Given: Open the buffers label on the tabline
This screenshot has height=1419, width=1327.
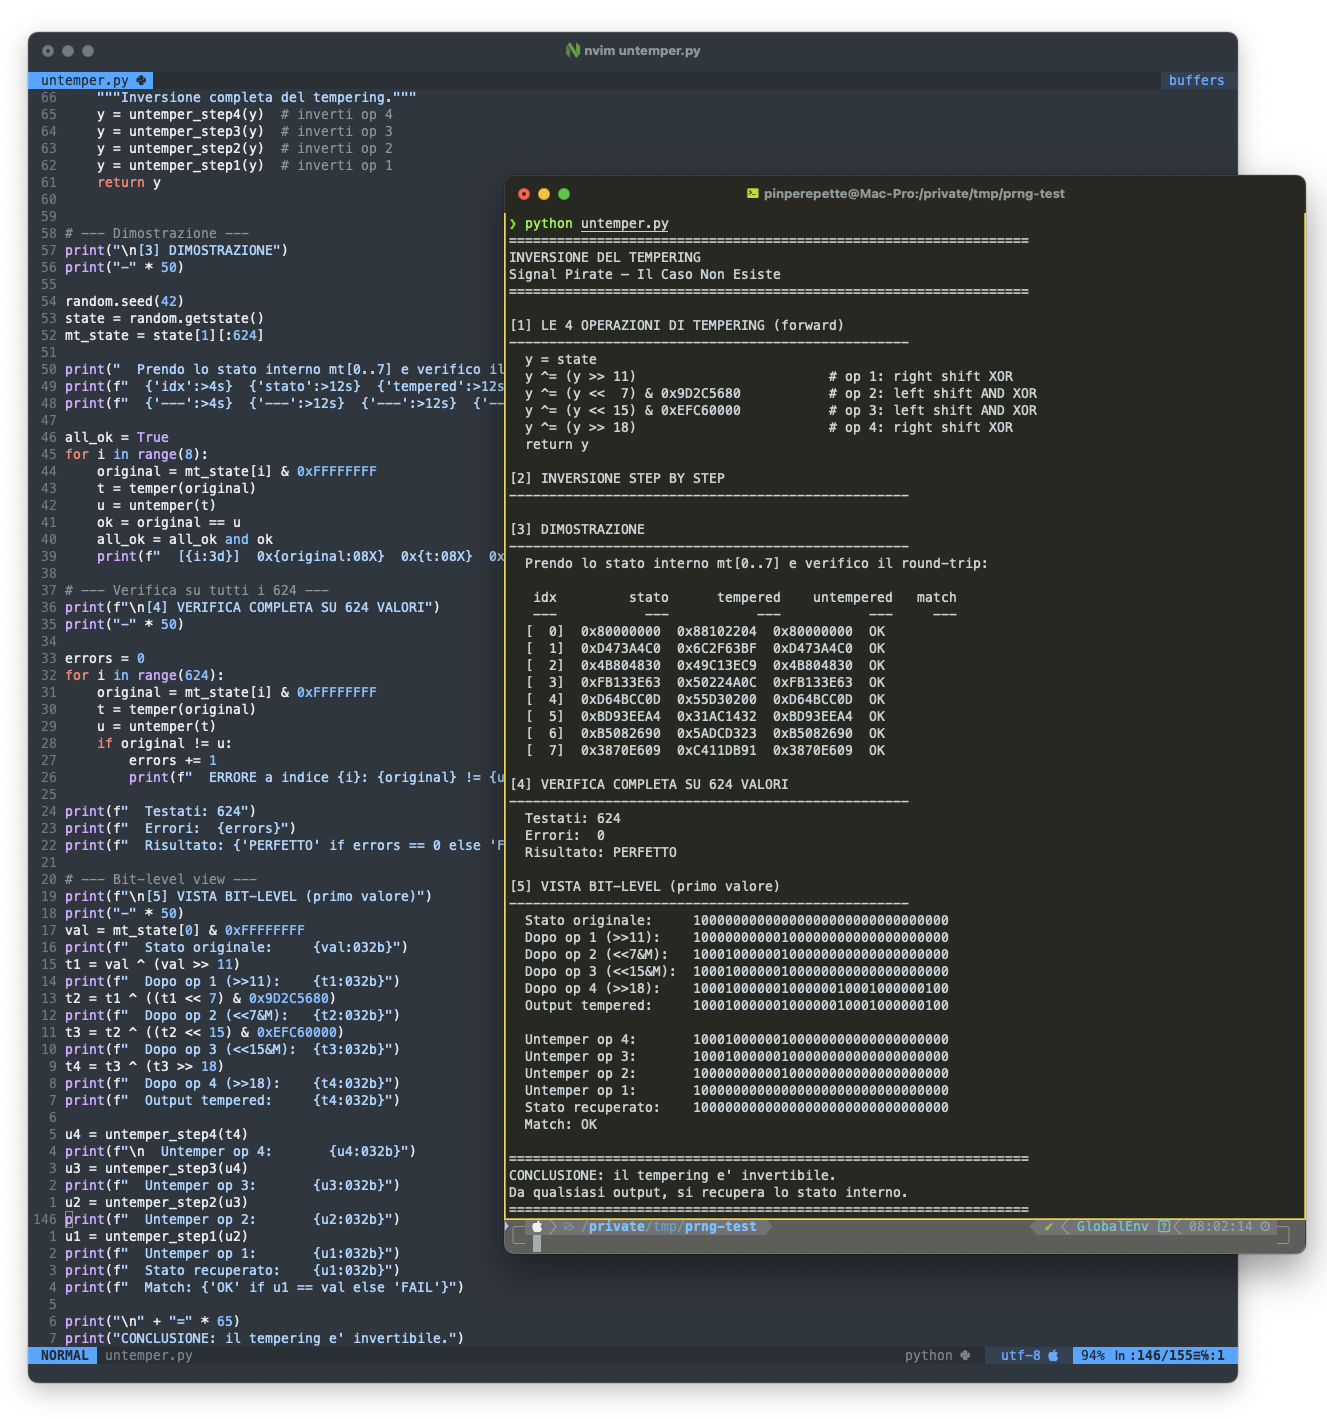Looking at the screenshot, I should (x=1196, y=80).
